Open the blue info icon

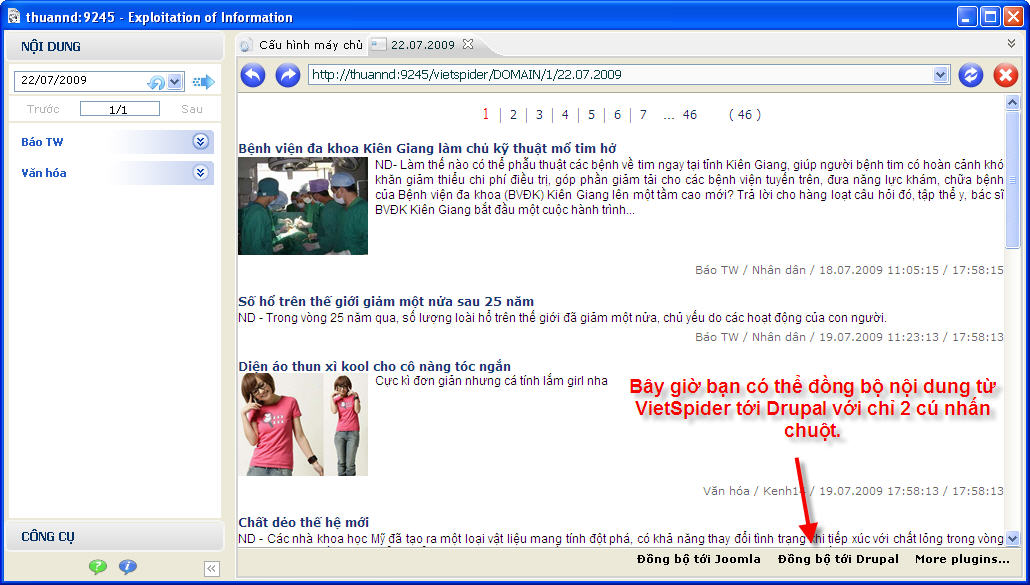[128, 567]
